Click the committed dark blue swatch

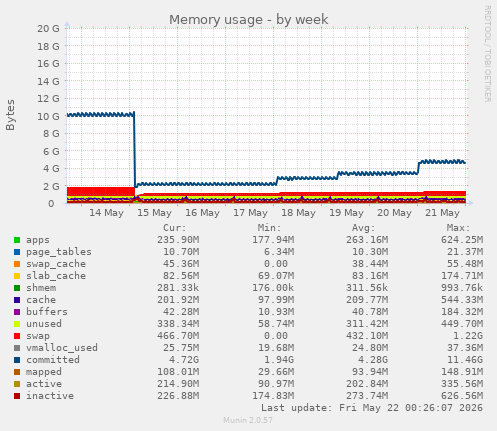(17, 360)
